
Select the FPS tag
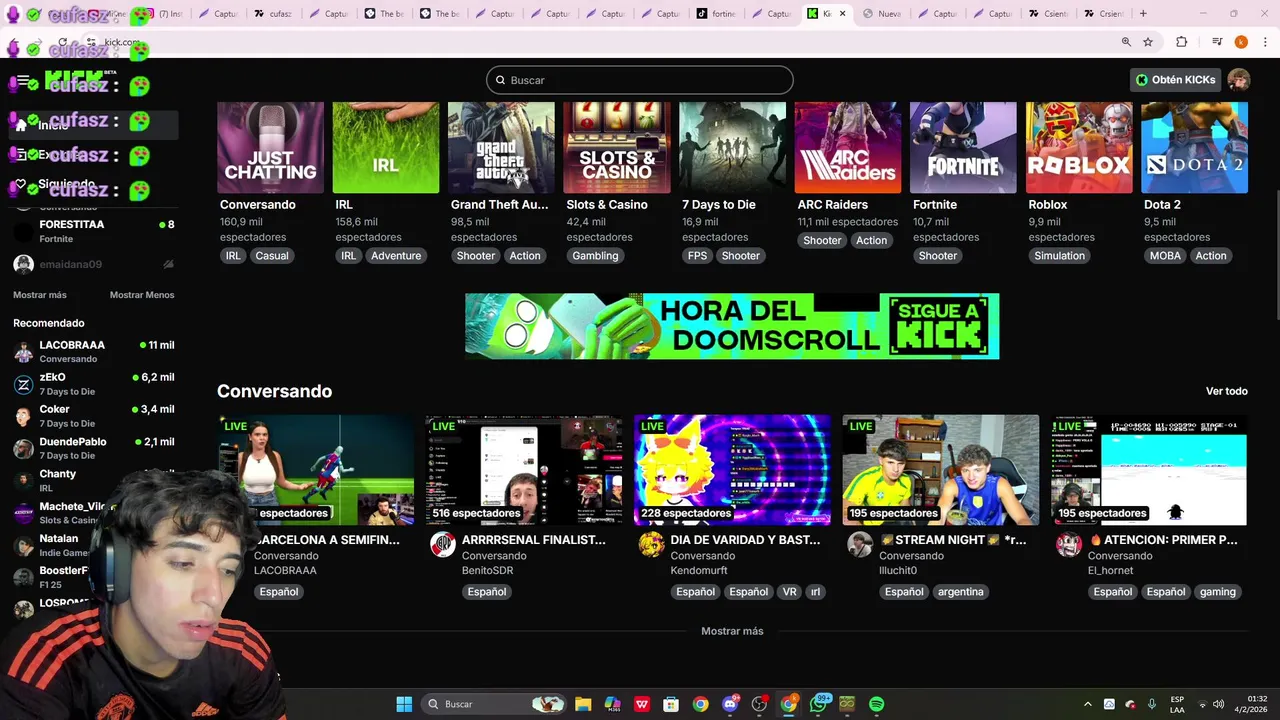click(697, 256)
